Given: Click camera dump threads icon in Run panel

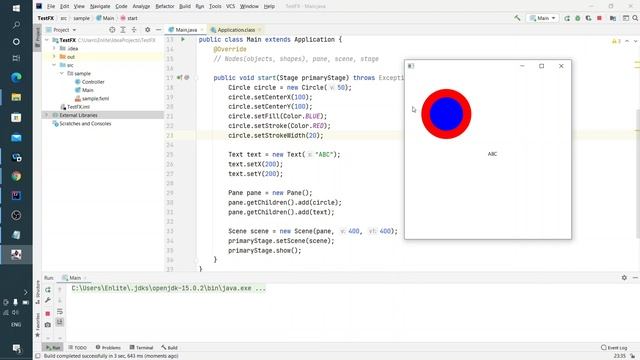Looking at the screenshot, I should pyautogui.click(x=48, y=325).
